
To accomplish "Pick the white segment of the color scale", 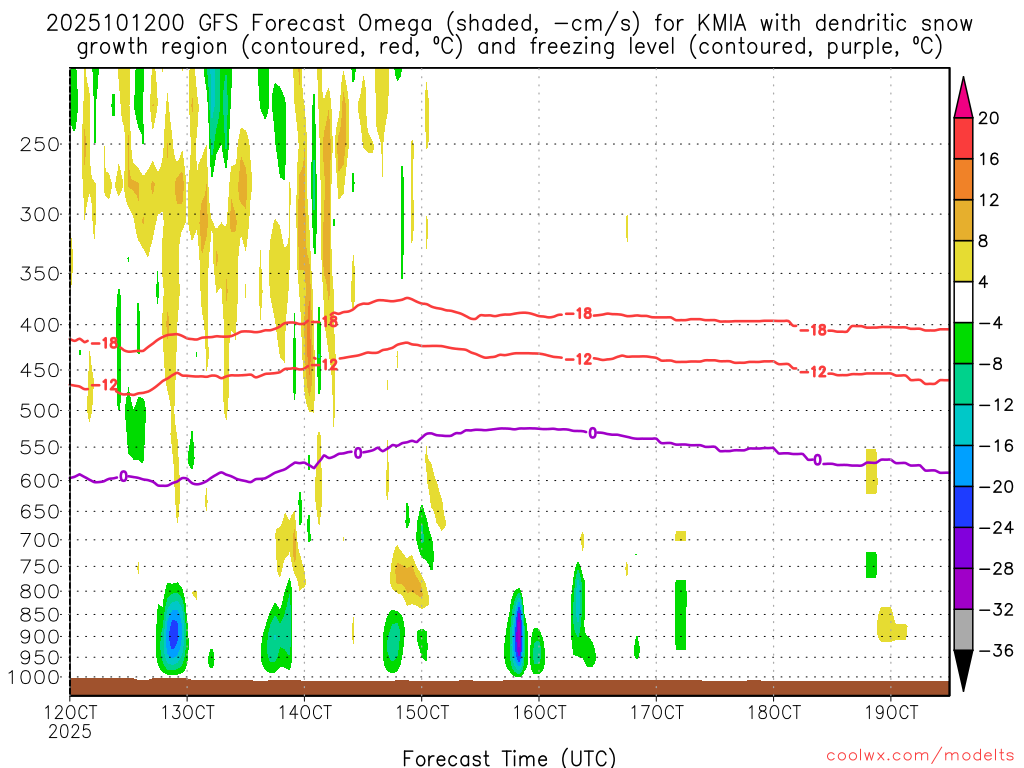I will [963, 302].
